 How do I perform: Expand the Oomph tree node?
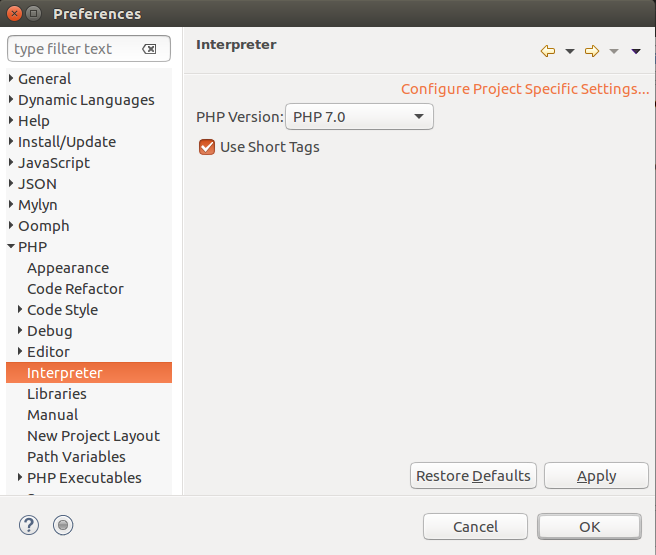pyautogui.click(x=11, y=225)
